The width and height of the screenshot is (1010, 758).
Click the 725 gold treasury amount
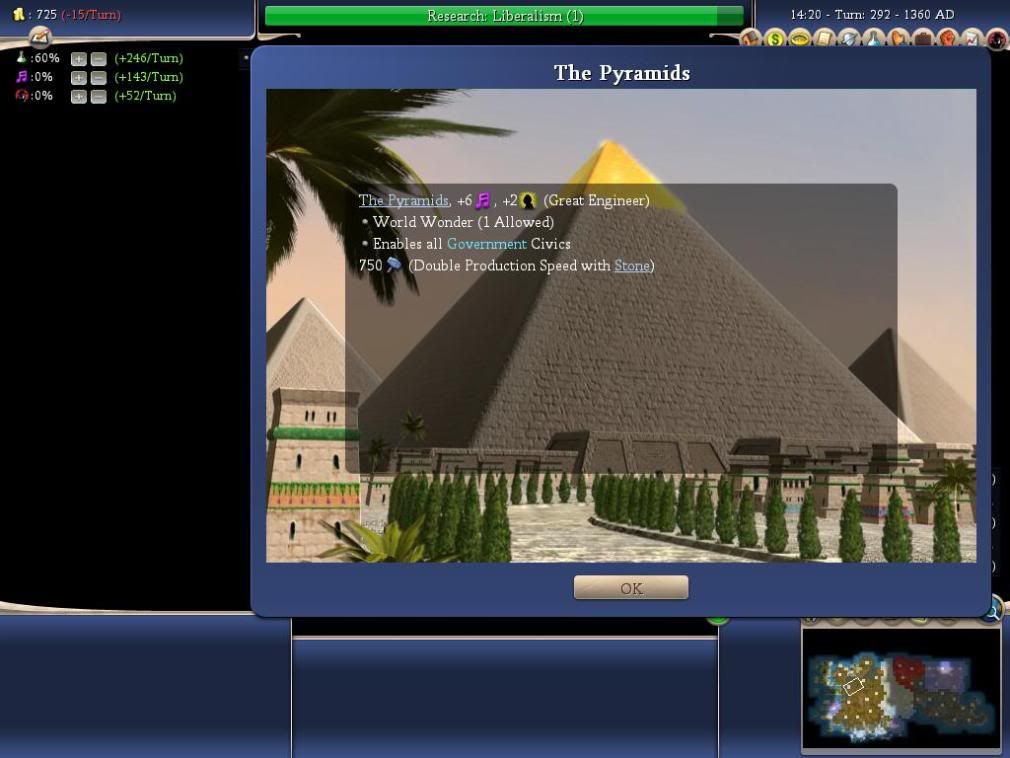coord(46,14)
